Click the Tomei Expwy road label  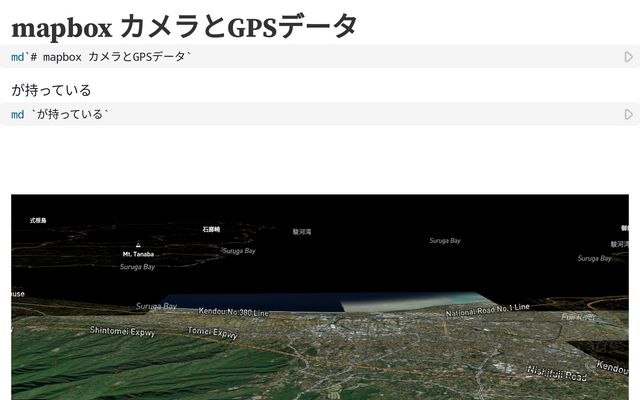[x=213, y=330]
